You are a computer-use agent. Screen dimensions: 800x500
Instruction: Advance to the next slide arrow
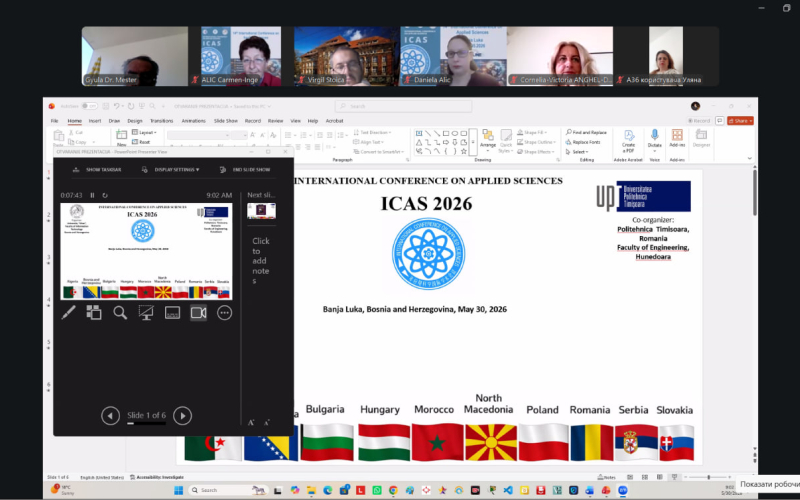[183, 416]
